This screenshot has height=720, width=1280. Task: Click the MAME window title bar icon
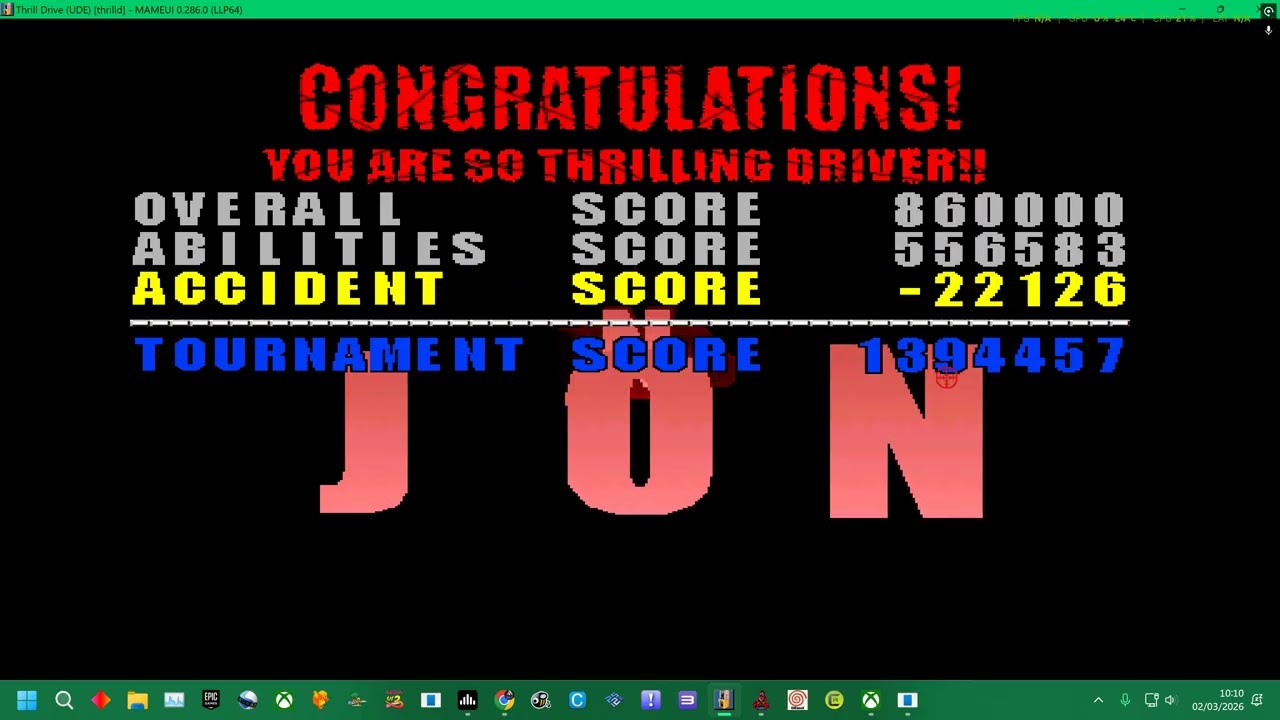click(7, 9)
